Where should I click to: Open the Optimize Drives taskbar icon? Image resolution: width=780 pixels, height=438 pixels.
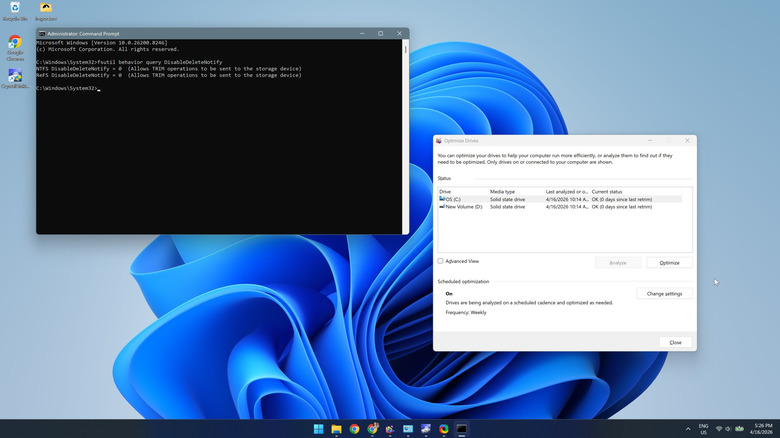390,429
